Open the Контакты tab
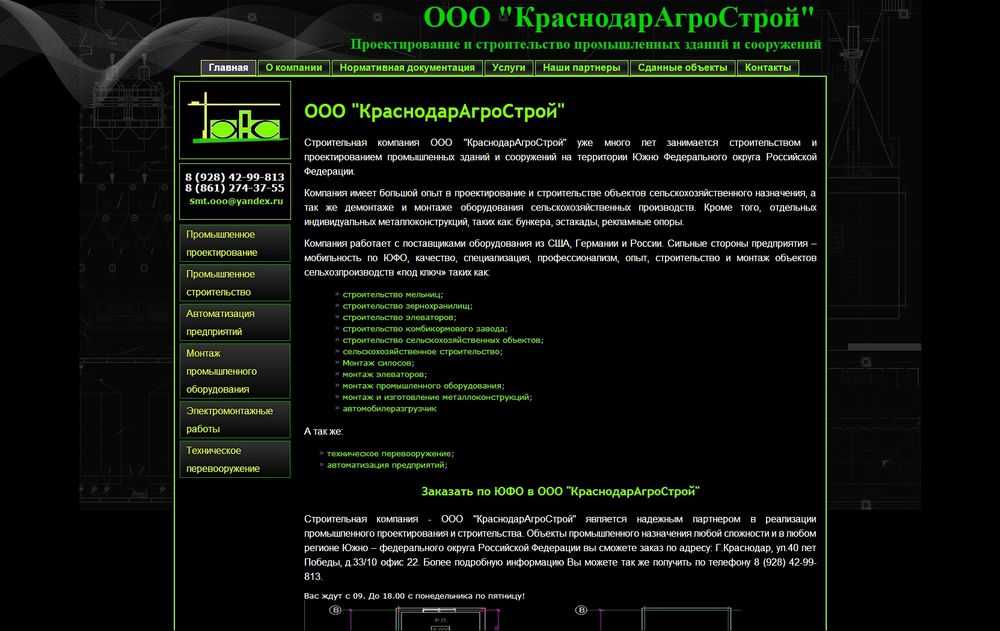Screen dimensions: 1000x631 point(768,68)
